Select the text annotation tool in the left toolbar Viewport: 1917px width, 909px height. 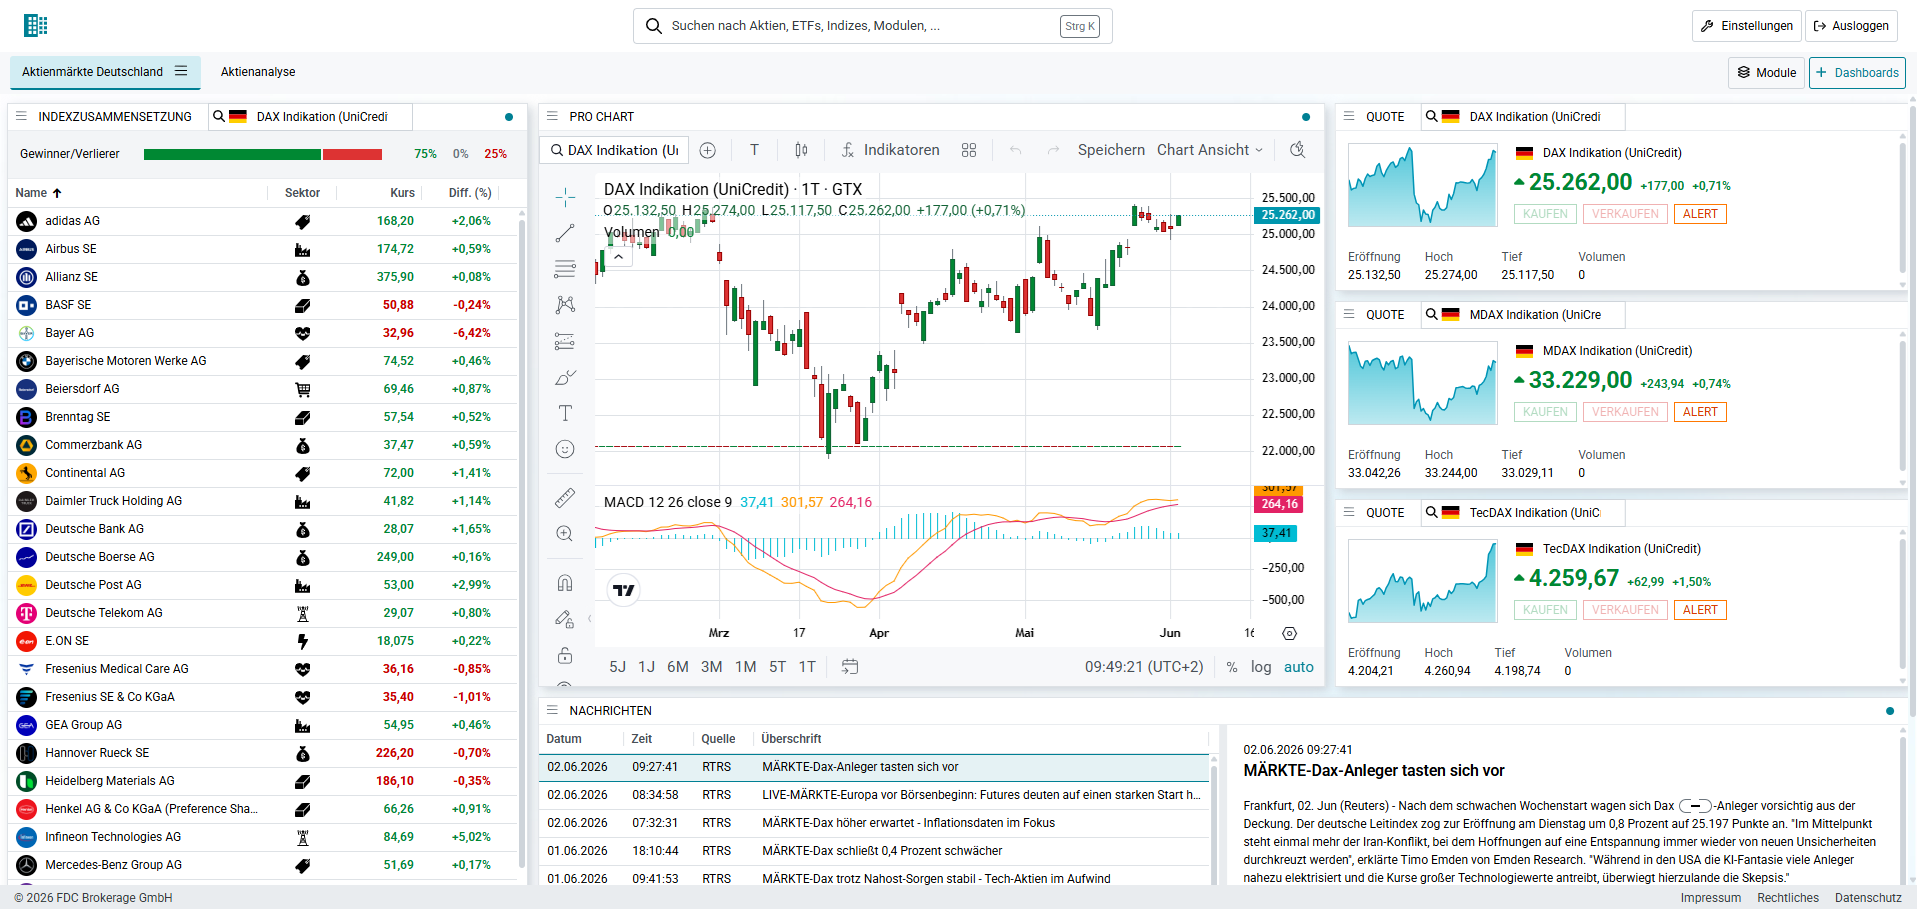pyautogui.click(x=565, y=413)
